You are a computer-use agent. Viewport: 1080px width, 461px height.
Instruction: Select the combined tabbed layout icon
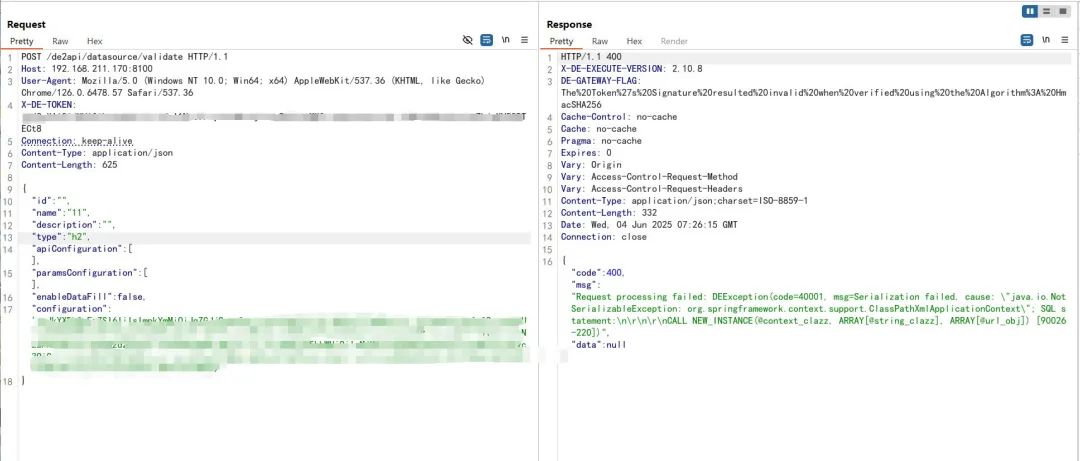[x=1063, y=11]
